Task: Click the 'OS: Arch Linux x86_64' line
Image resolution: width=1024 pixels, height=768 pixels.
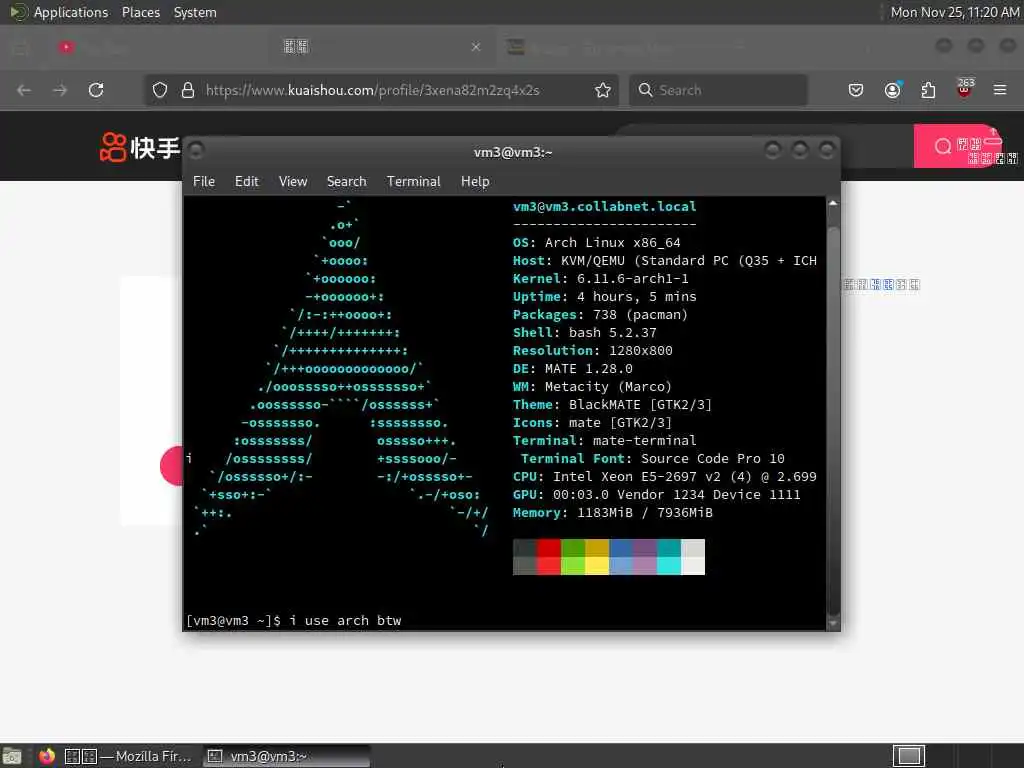Action: click(x=596, y=242)
